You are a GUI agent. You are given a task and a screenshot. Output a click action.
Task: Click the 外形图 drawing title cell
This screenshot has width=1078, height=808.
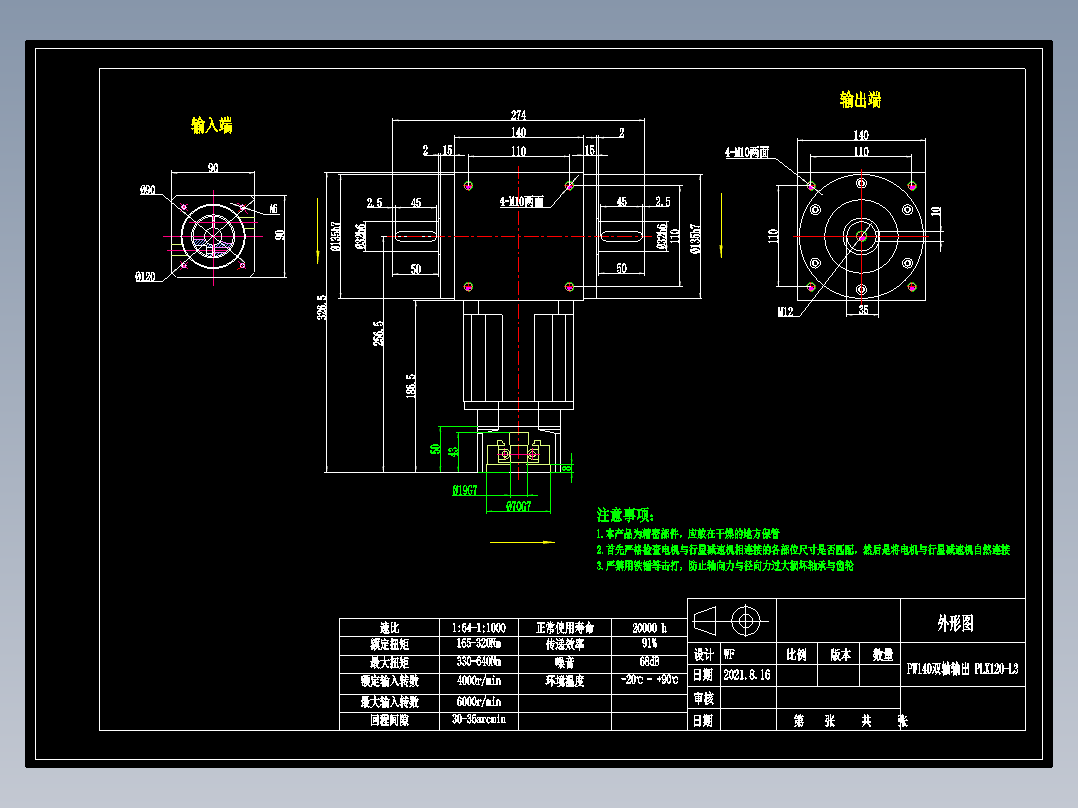coord(958,623)
